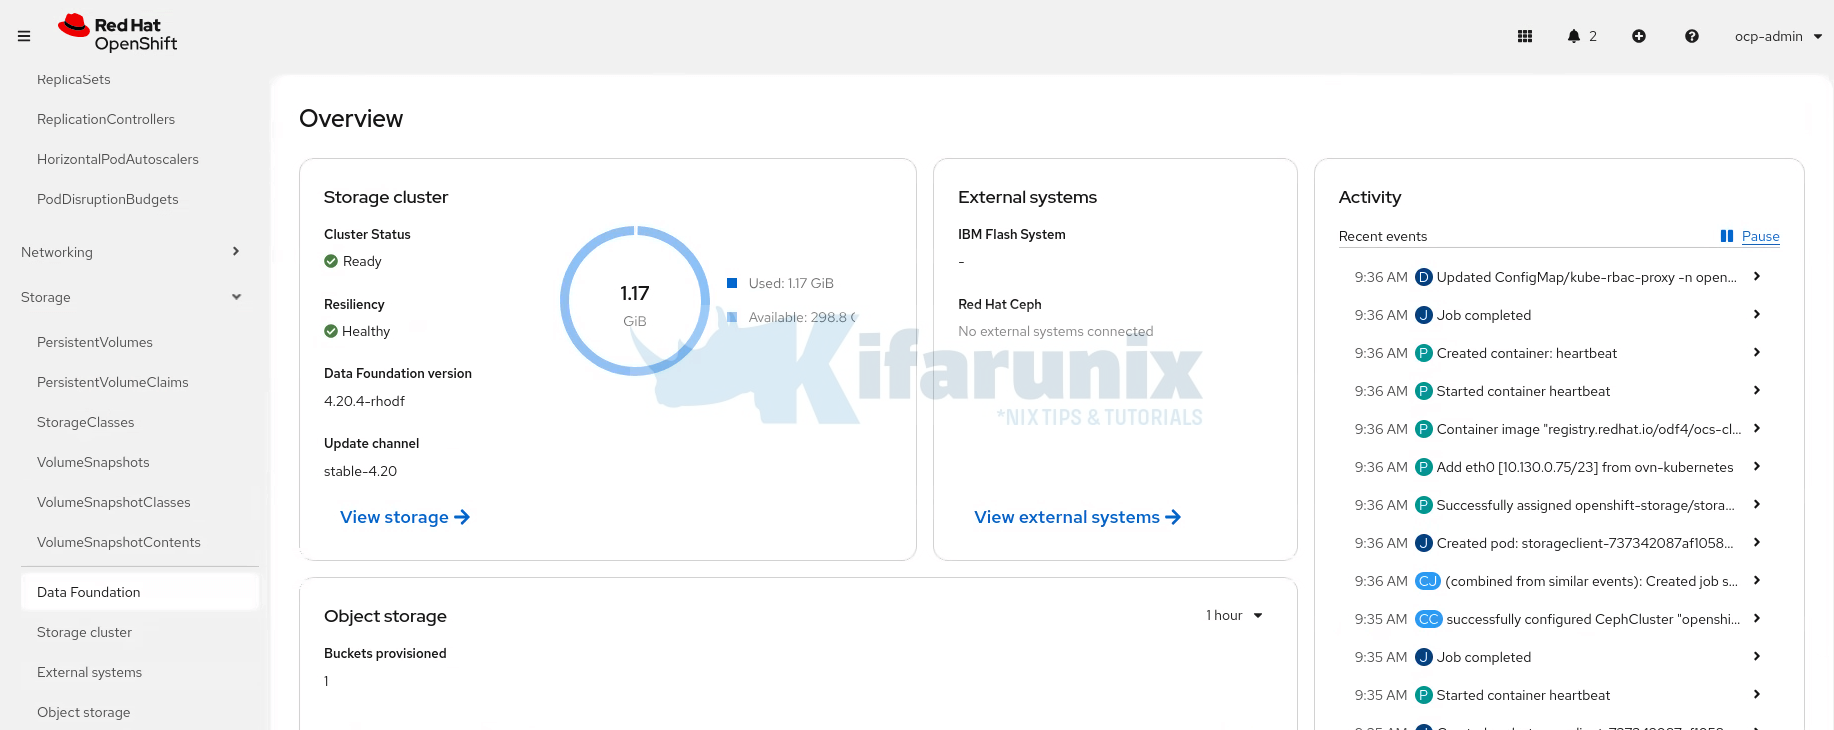
Task: Select PersistentVolumes in sidebar
Action: [95, 342]
